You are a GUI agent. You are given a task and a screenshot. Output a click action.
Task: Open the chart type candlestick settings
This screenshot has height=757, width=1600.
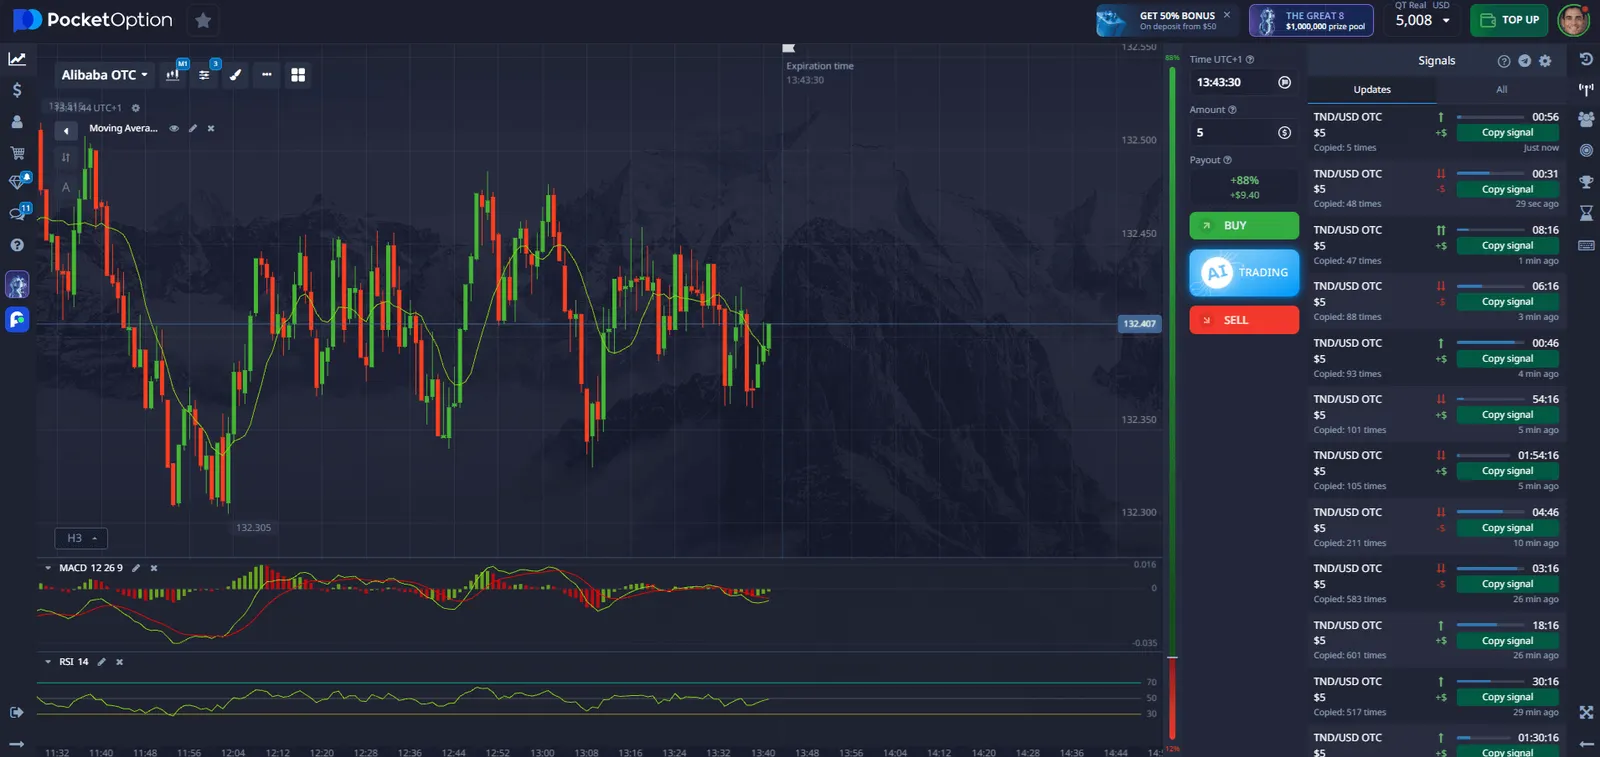[173, 75]
